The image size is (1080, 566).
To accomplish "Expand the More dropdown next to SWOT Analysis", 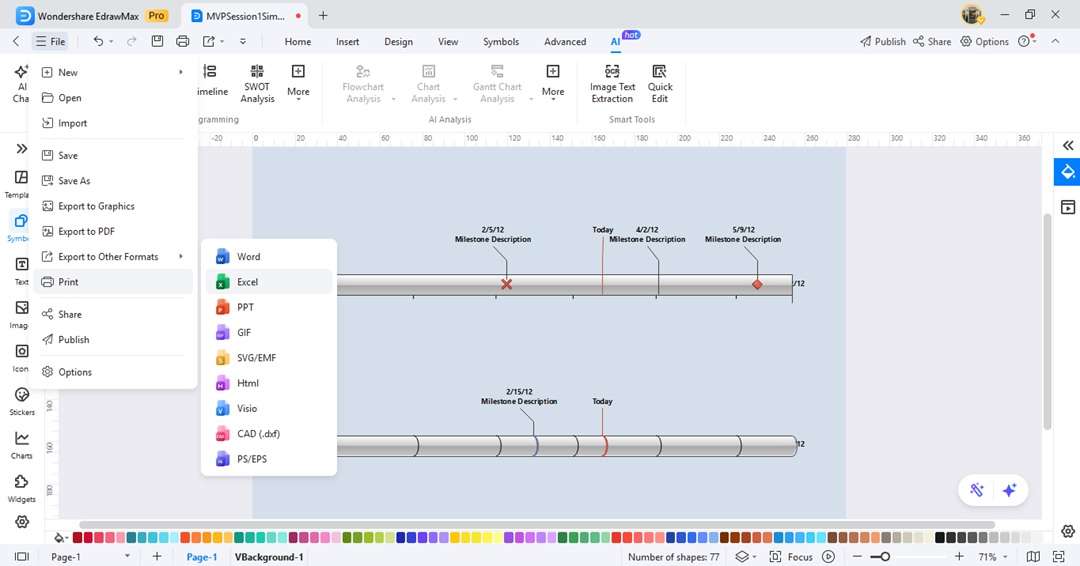I will tap(298, 83).
